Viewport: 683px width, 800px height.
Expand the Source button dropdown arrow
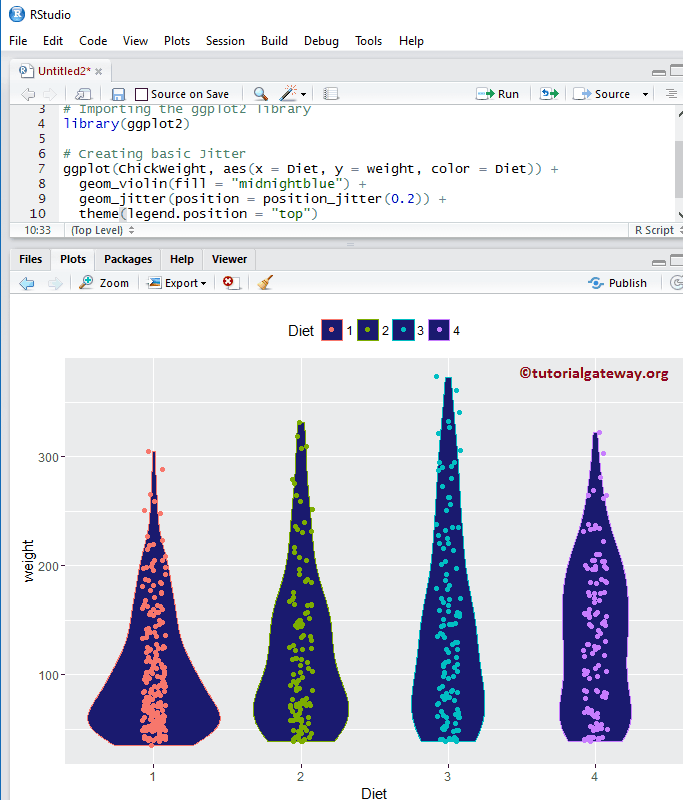pyautogui.click(x=645, y=94)
